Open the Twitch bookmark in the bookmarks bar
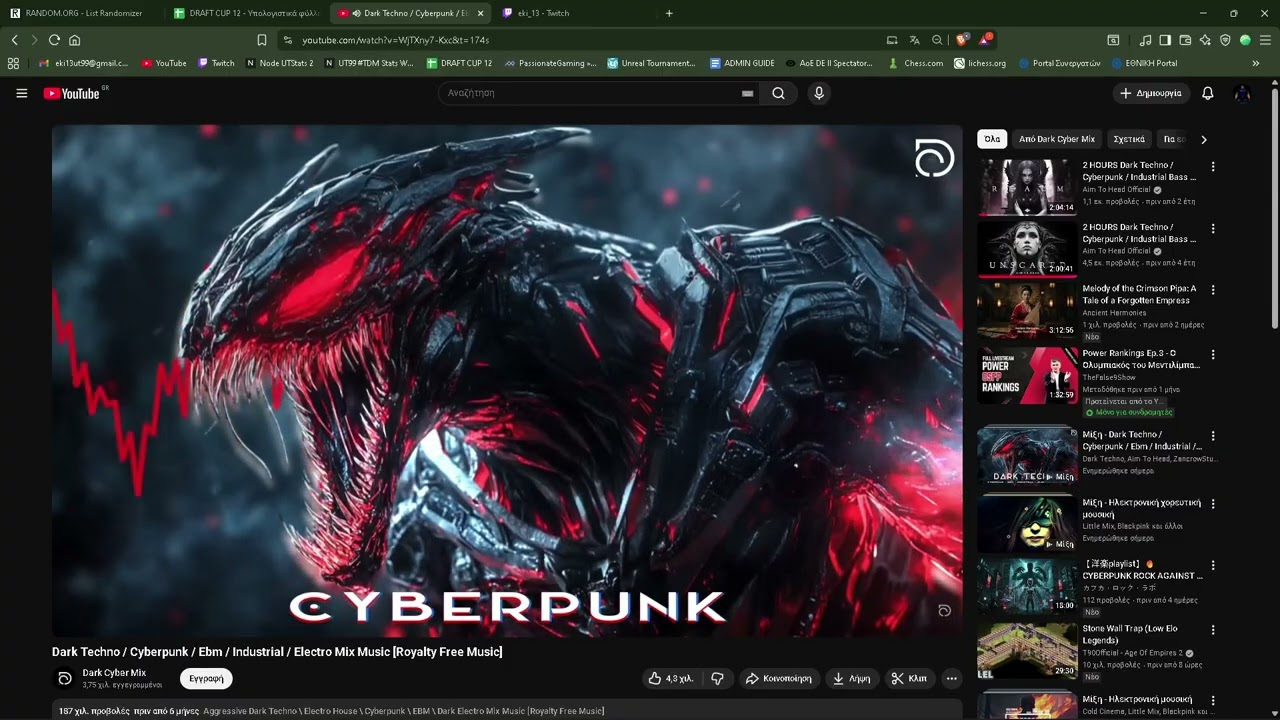1280x720 pixels. click(216, 63)
